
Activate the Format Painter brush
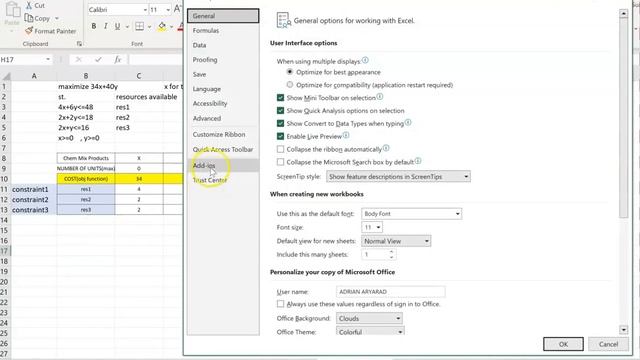click(29, 31)
